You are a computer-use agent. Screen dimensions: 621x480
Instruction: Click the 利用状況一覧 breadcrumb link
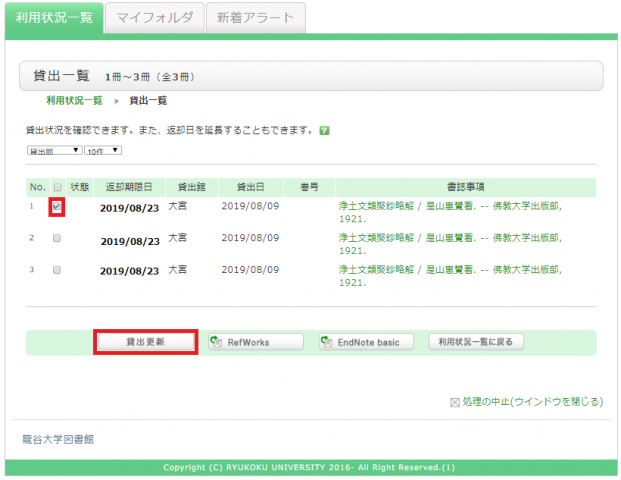coord(74,101)
